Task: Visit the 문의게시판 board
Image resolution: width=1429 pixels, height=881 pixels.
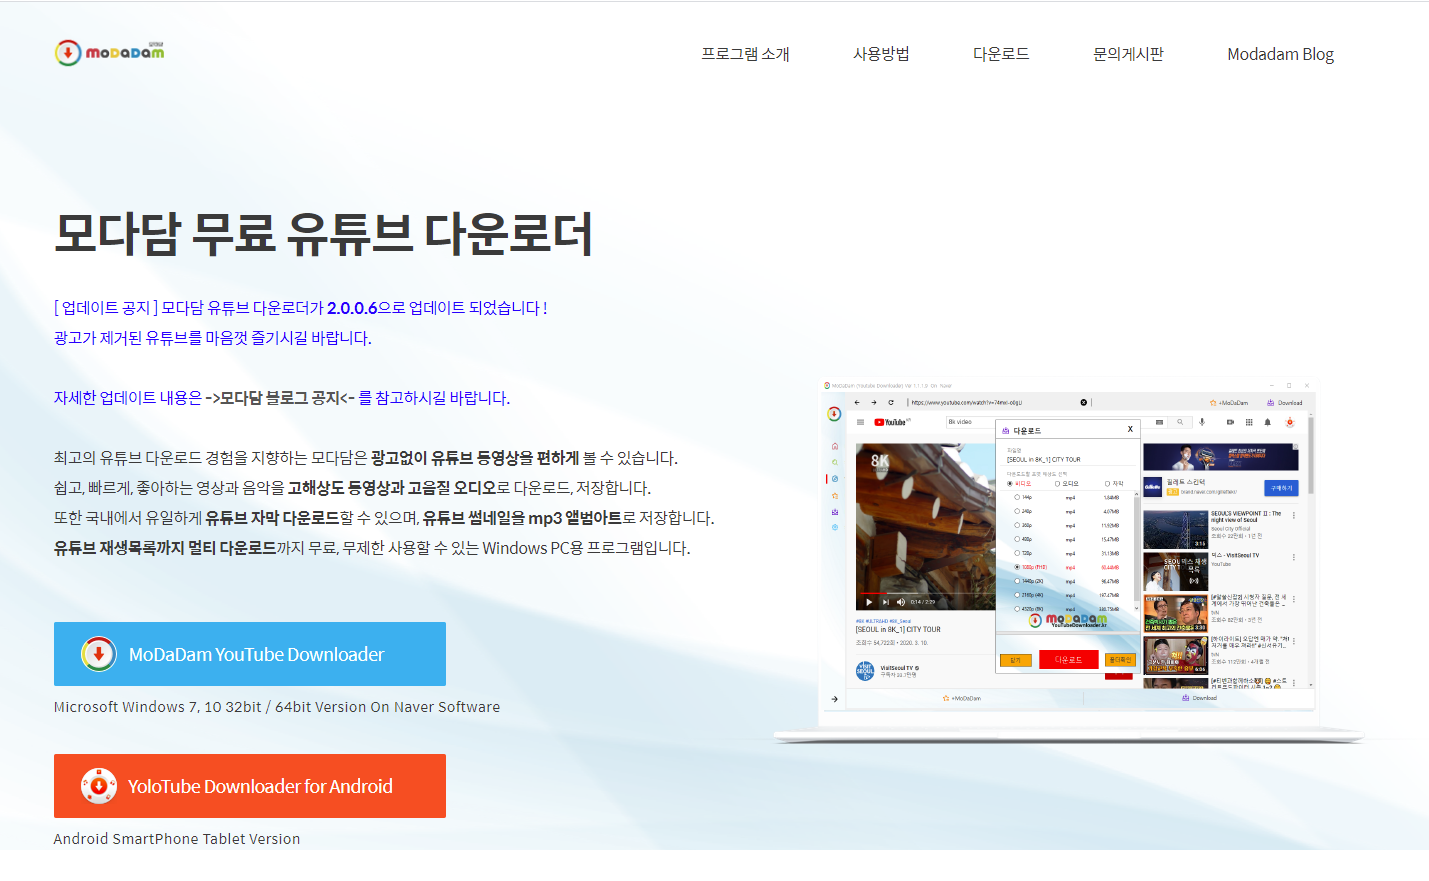Action: click(x=1128, y=54)
